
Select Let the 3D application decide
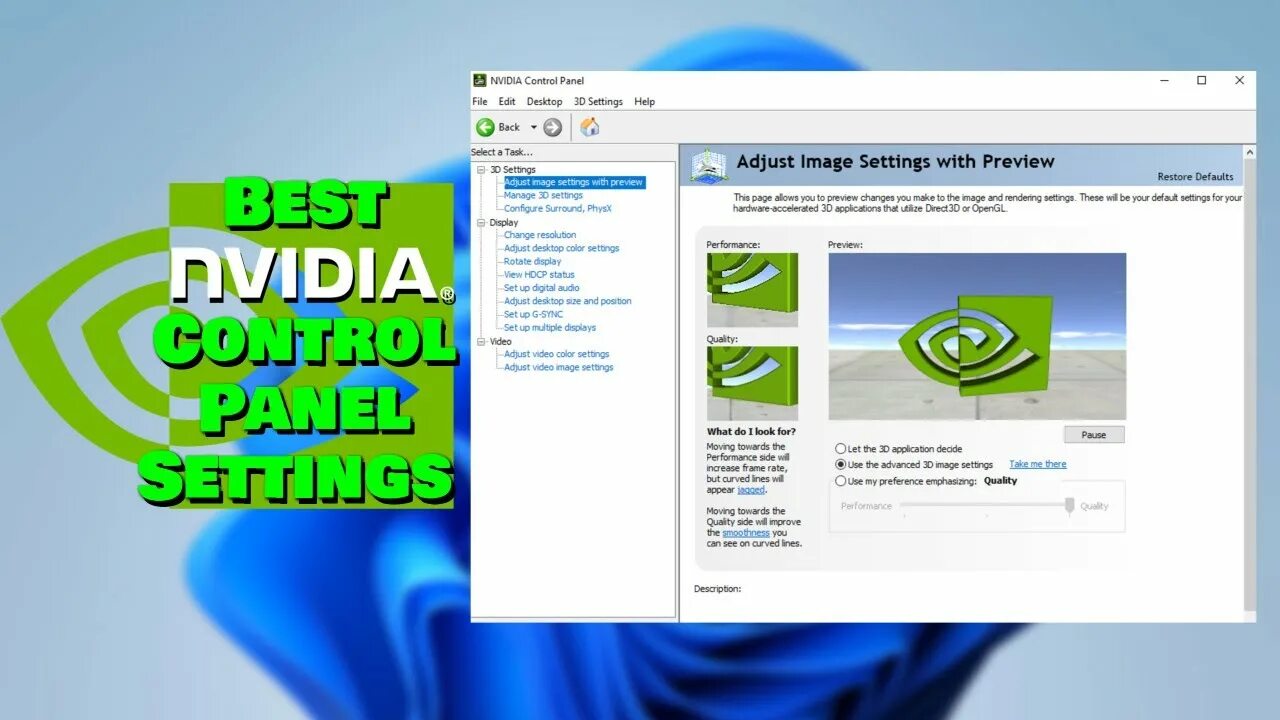[898, 449]
